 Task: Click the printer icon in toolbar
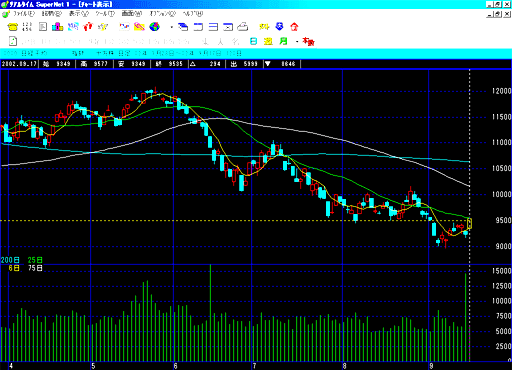pos(243,27)
